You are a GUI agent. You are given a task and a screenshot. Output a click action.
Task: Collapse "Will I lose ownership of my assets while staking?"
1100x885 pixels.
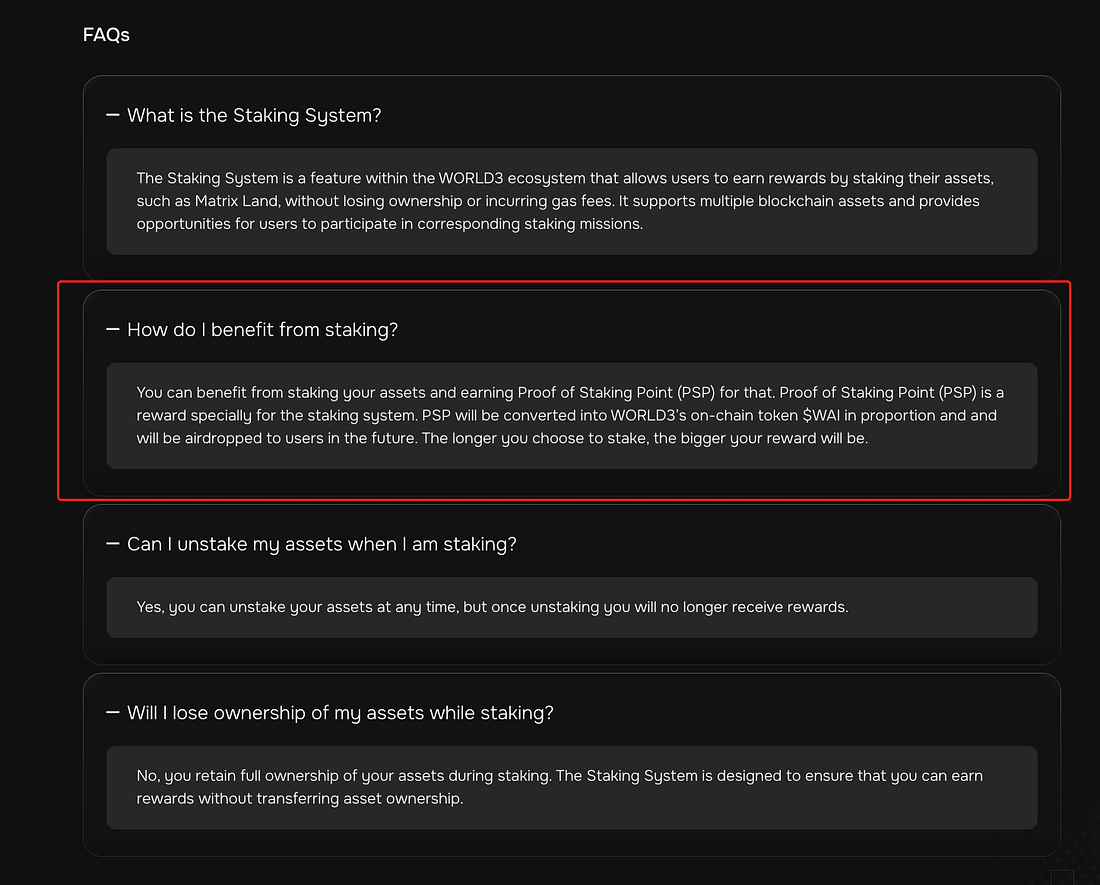[x=340, y=713]
